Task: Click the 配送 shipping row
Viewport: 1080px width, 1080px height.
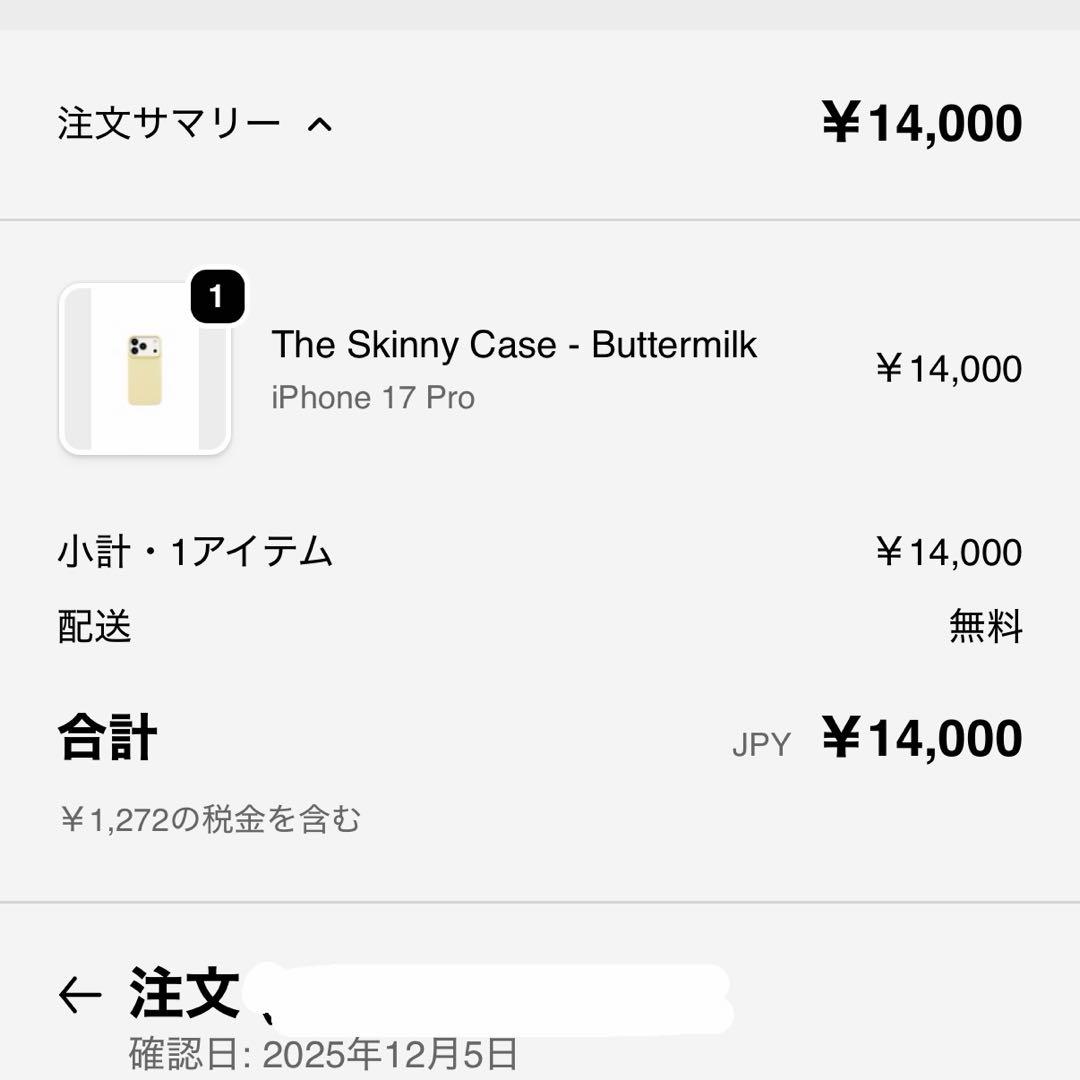Action: click(x=93, y=629)
